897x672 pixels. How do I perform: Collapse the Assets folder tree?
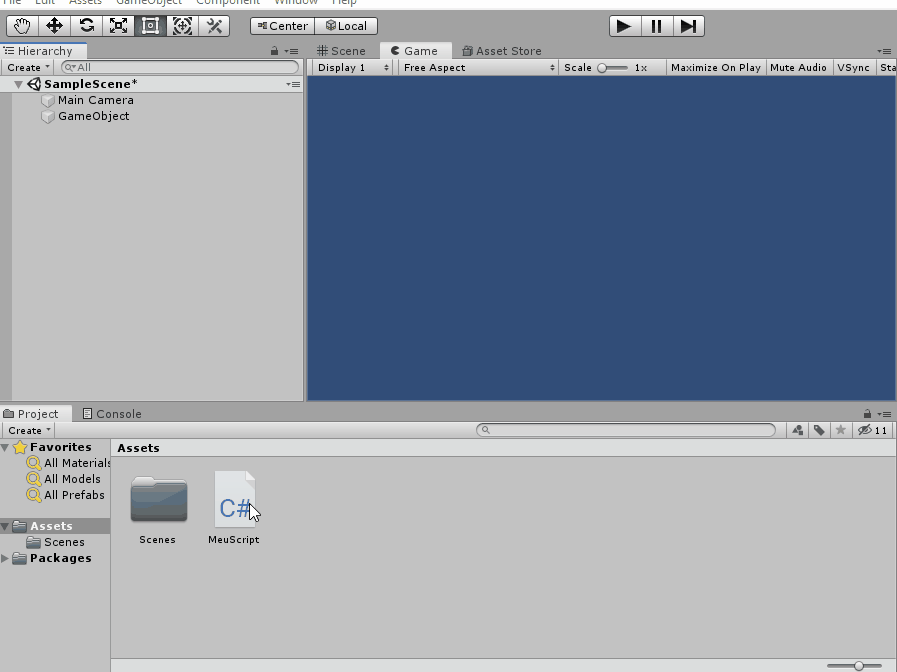click(x=5, y=526)
